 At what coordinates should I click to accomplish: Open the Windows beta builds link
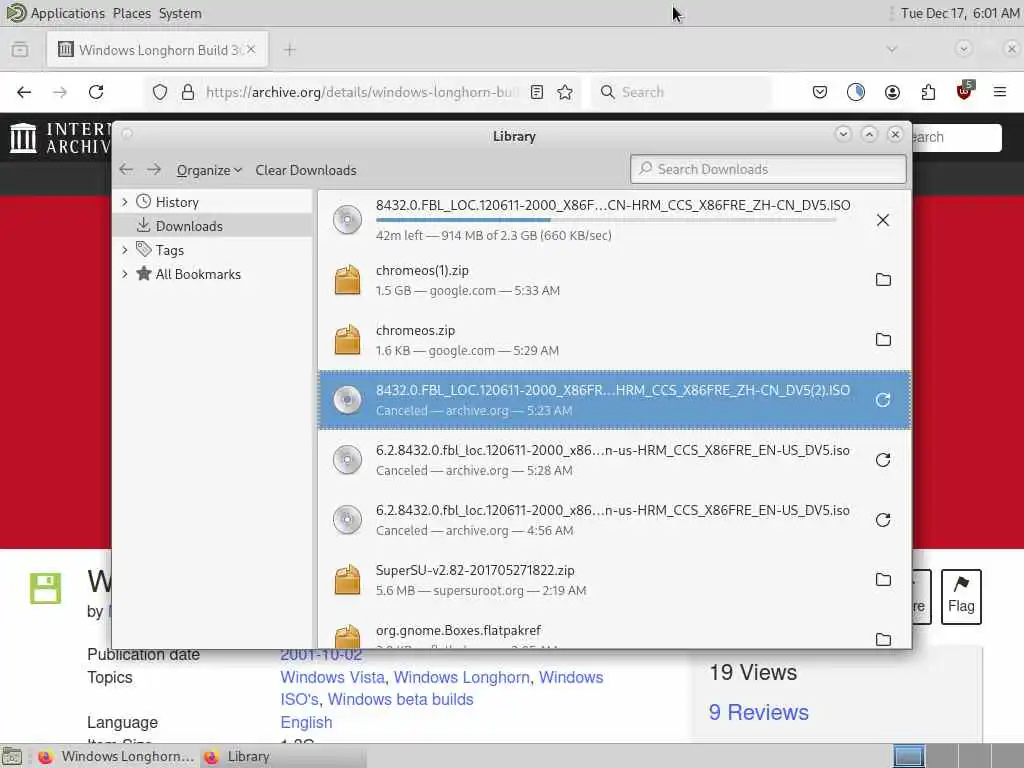[400, 699]
